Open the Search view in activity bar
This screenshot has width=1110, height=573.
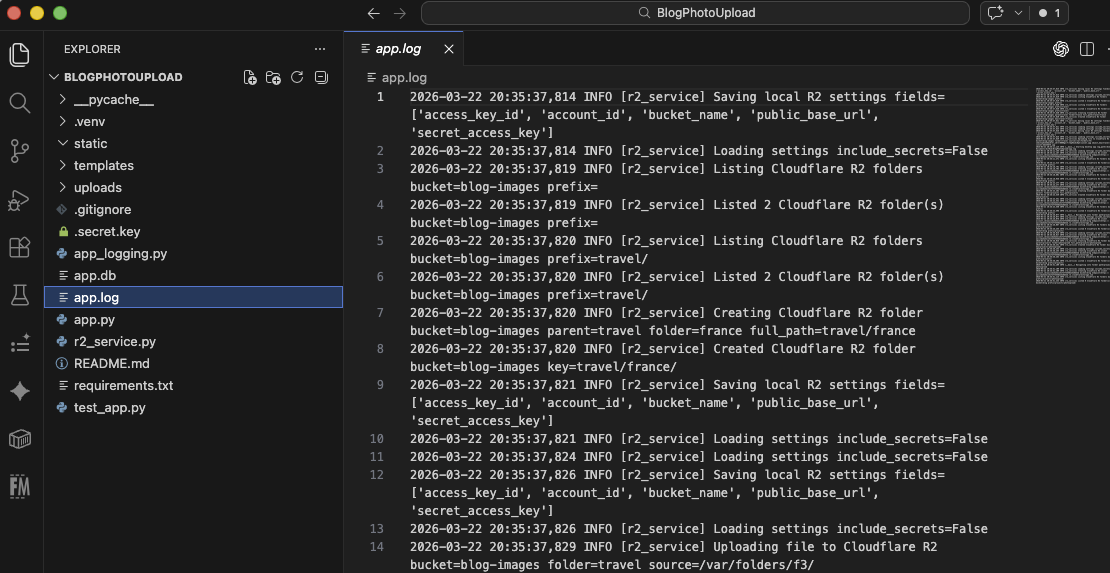coord(20,102)
